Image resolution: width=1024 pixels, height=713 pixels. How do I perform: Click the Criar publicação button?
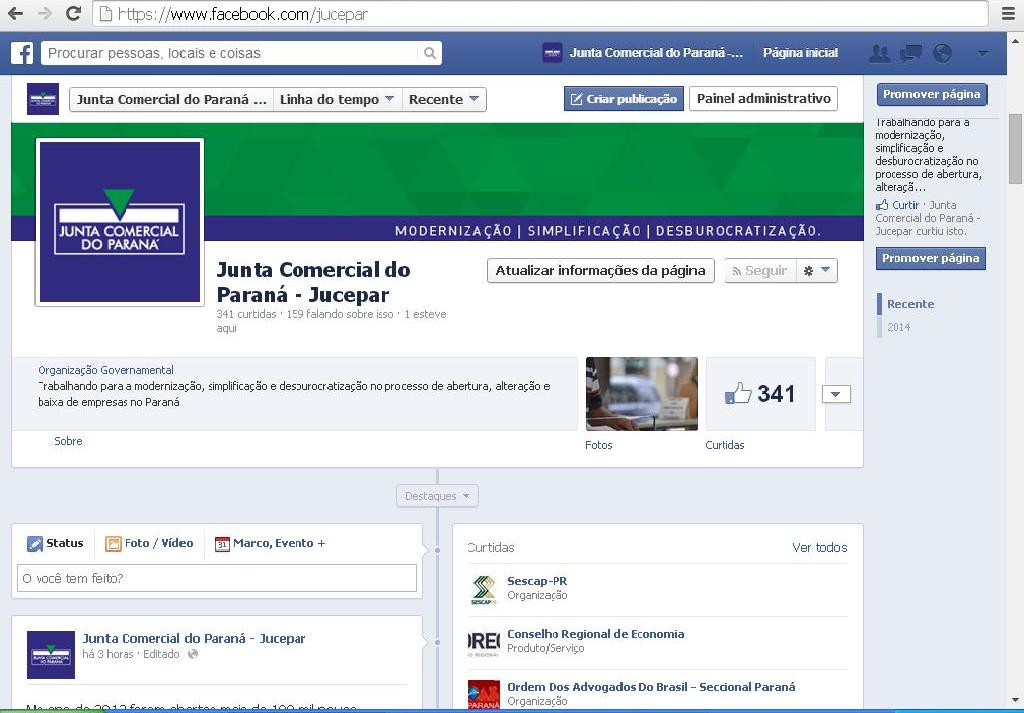tap(624, 99)
